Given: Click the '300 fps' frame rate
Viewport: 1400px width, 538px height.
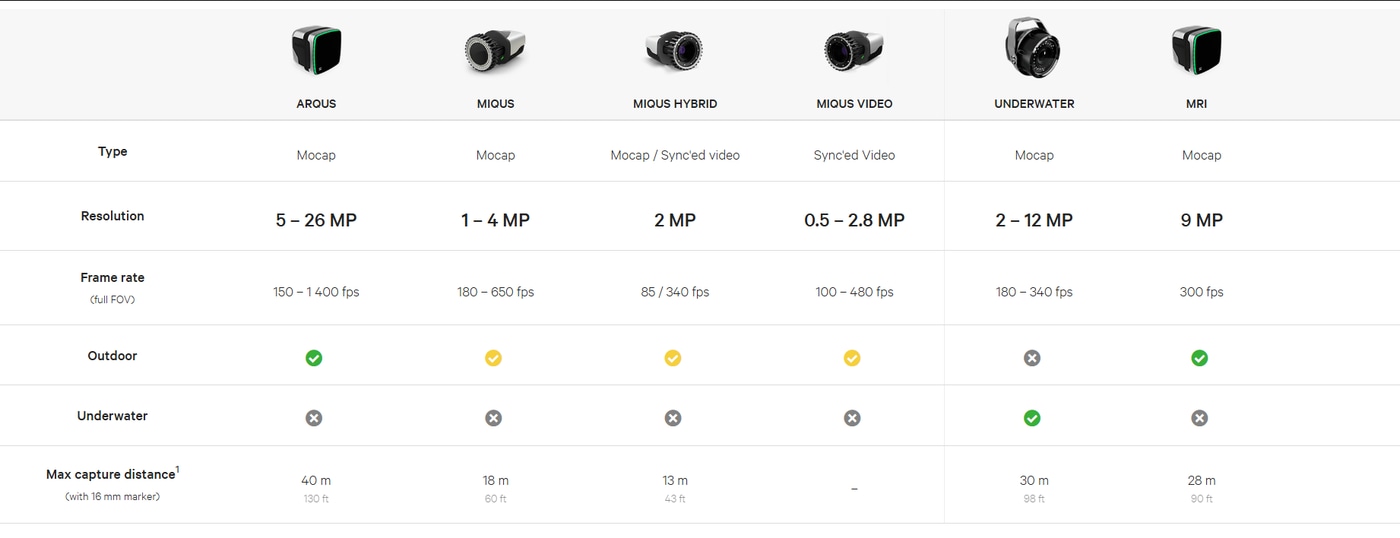Looking at the screenshot, I should tap(1201, 292).
